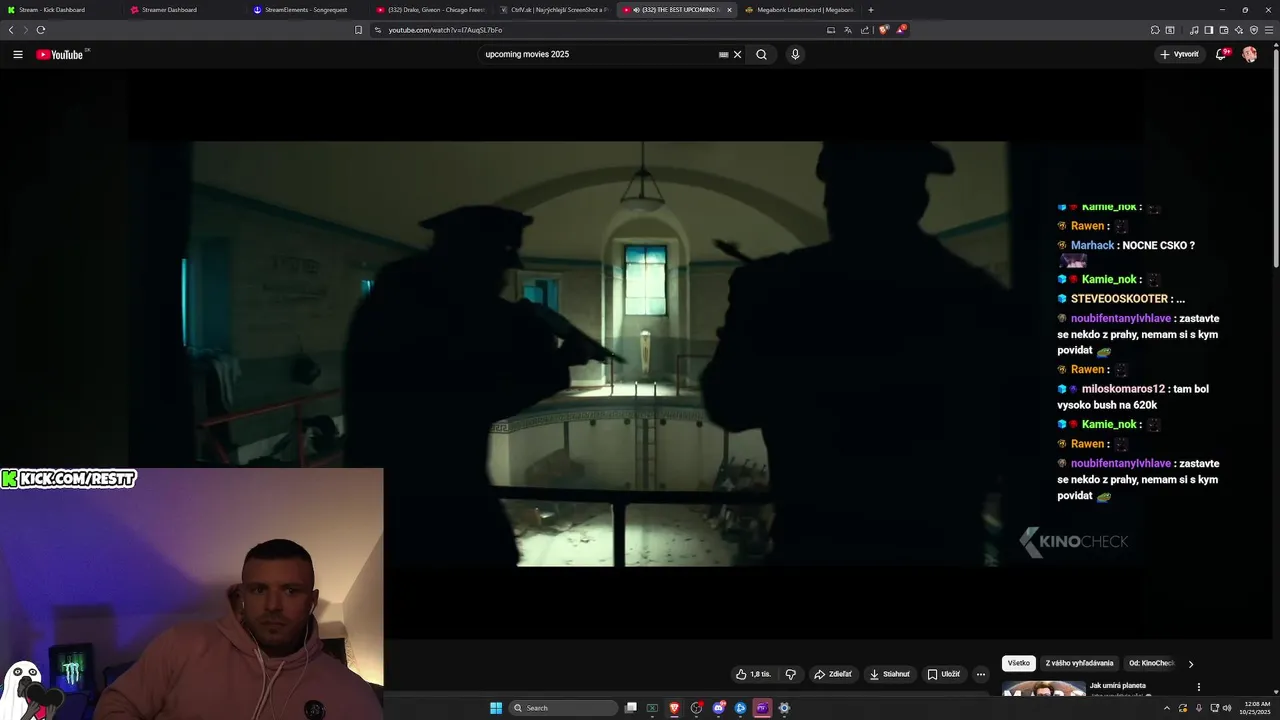Show hidden system tray icons
The width and height of the screenshot is (1280, 720).
pyautogui.click(x=1166, y=708)
